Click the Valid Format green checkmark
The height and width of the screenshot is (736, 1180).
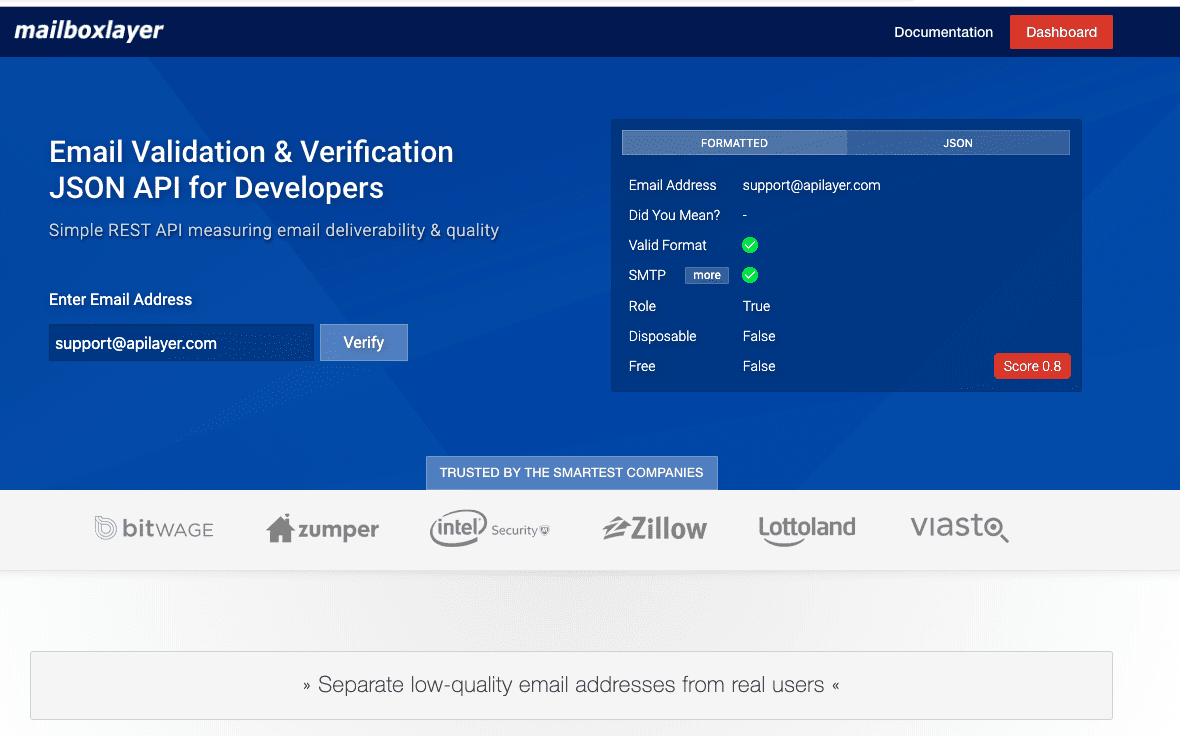(x=750, y=245)
